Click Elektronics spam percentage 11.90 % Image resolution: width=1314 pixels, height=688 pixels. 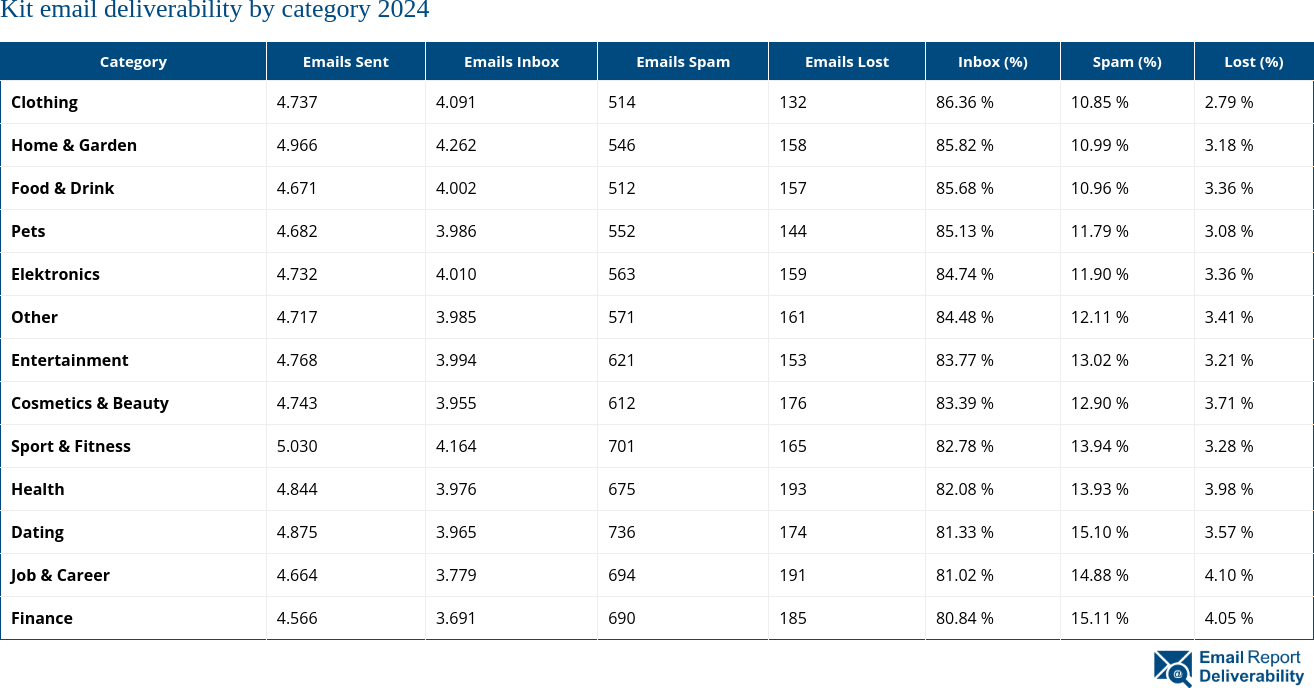point(1100,274)
